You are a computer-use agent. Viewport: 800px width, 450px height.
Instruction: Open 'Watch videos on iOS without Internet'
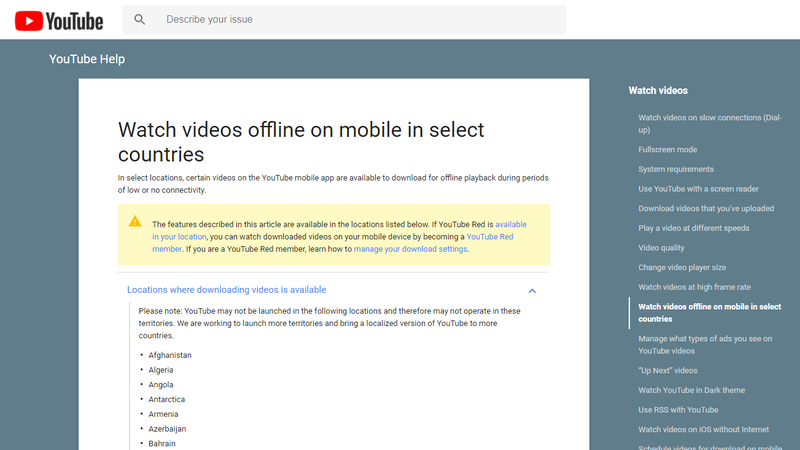(x=704, y=430)
